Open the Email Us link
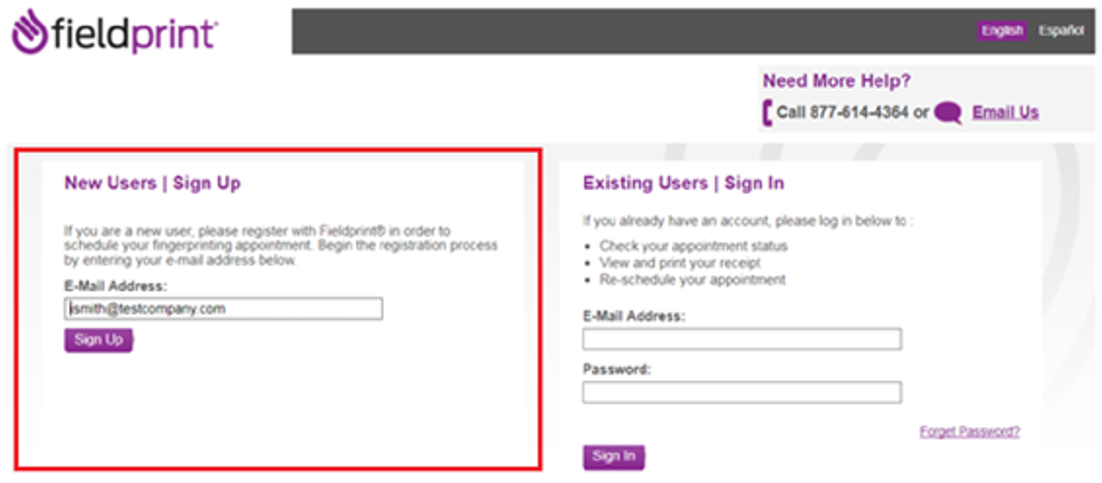 (1005, 112)
